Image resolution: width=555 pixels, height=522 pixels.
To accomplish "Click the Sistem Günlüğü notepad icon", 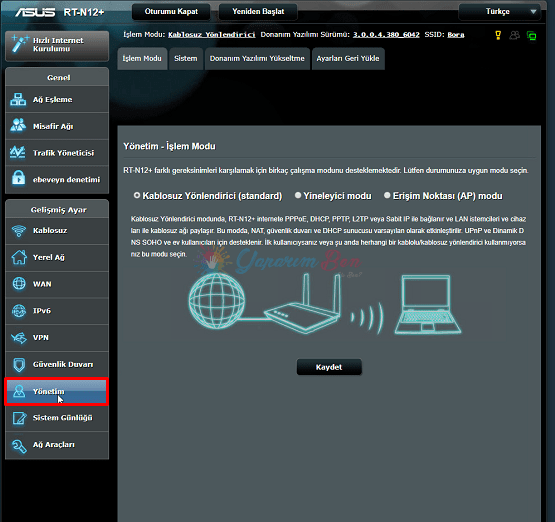I will tap(19, 418).
